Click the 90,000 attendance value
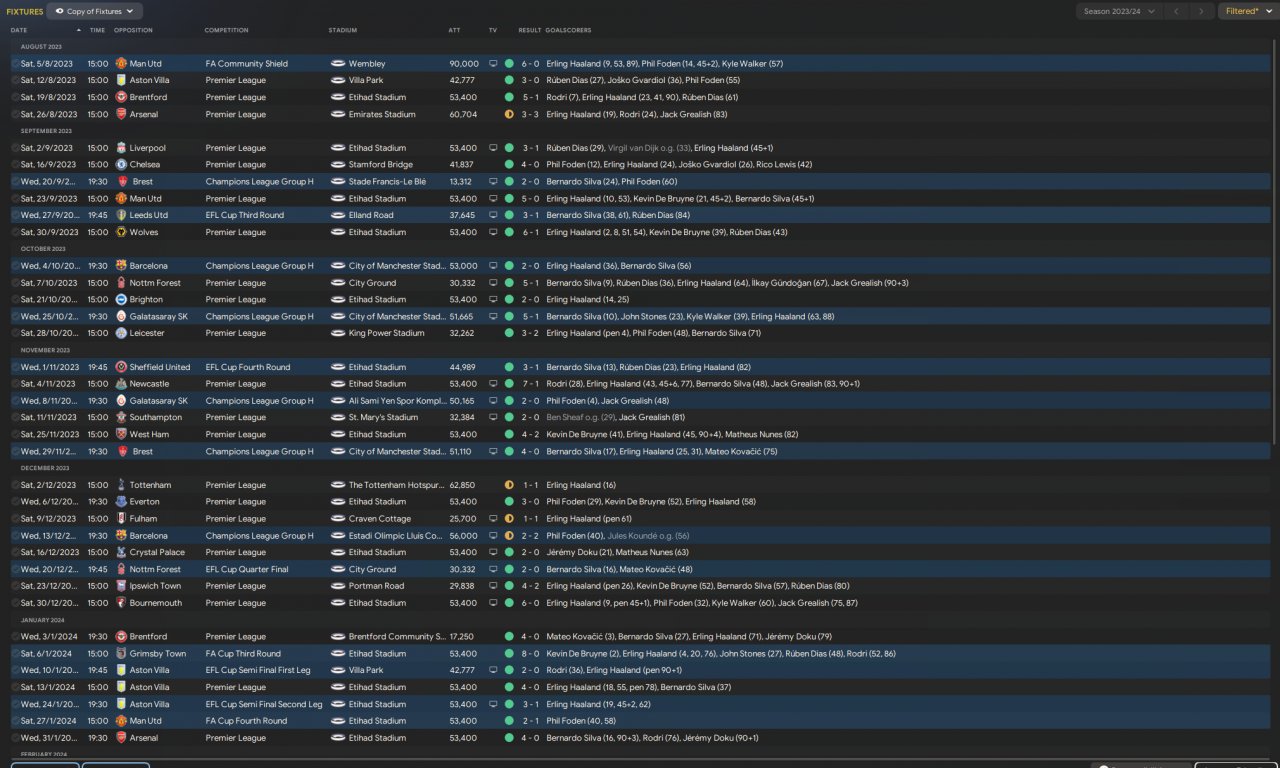Image resolution: width=1280 pixels, height=768 pixels. [464, 64]
